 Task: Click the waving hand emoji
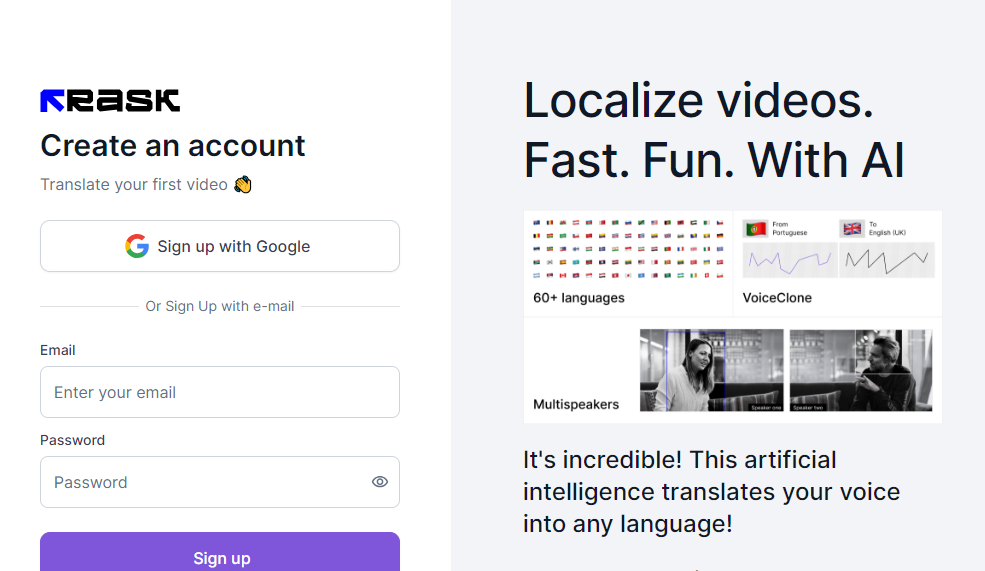242,184
